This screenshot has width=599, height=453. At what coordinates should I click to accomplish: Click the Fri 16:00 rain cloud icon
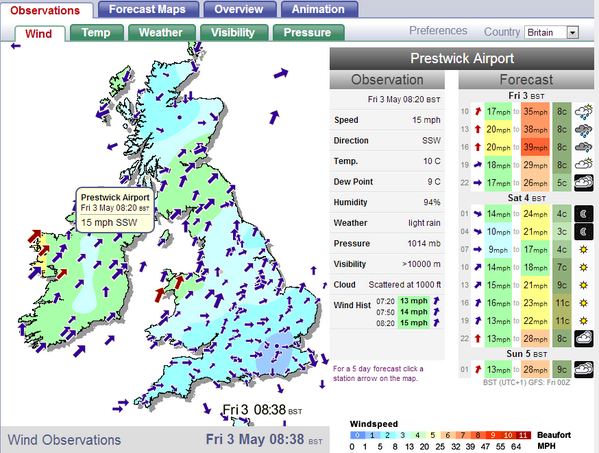pos(583,147)
